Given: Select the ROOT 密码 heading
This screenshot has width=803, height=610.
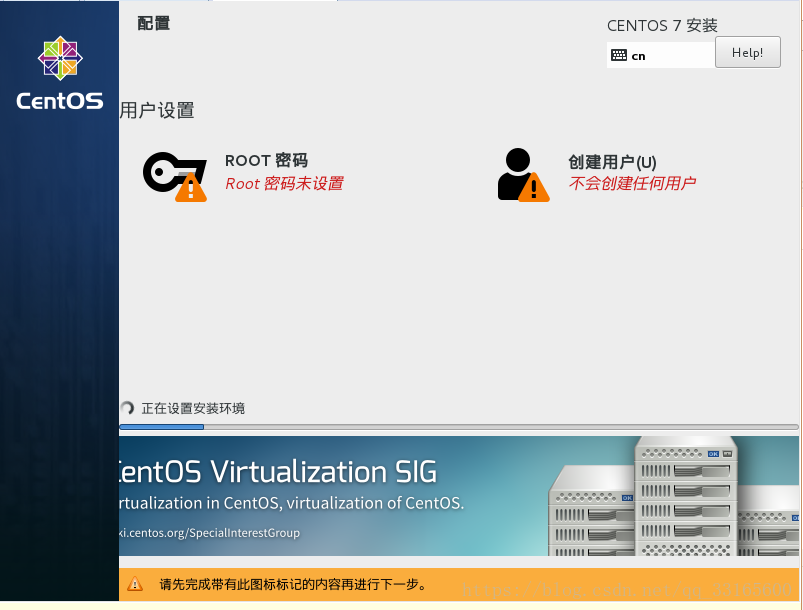Looking at the screenshot, I should point(266,160).
